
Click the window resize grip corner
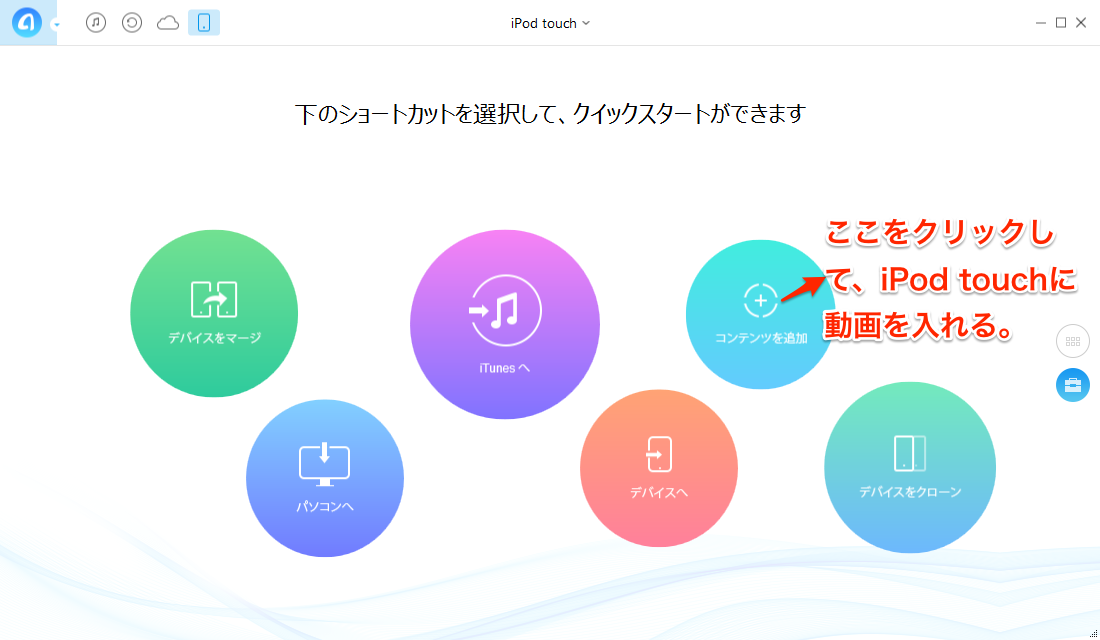[x=1094, y=634]
